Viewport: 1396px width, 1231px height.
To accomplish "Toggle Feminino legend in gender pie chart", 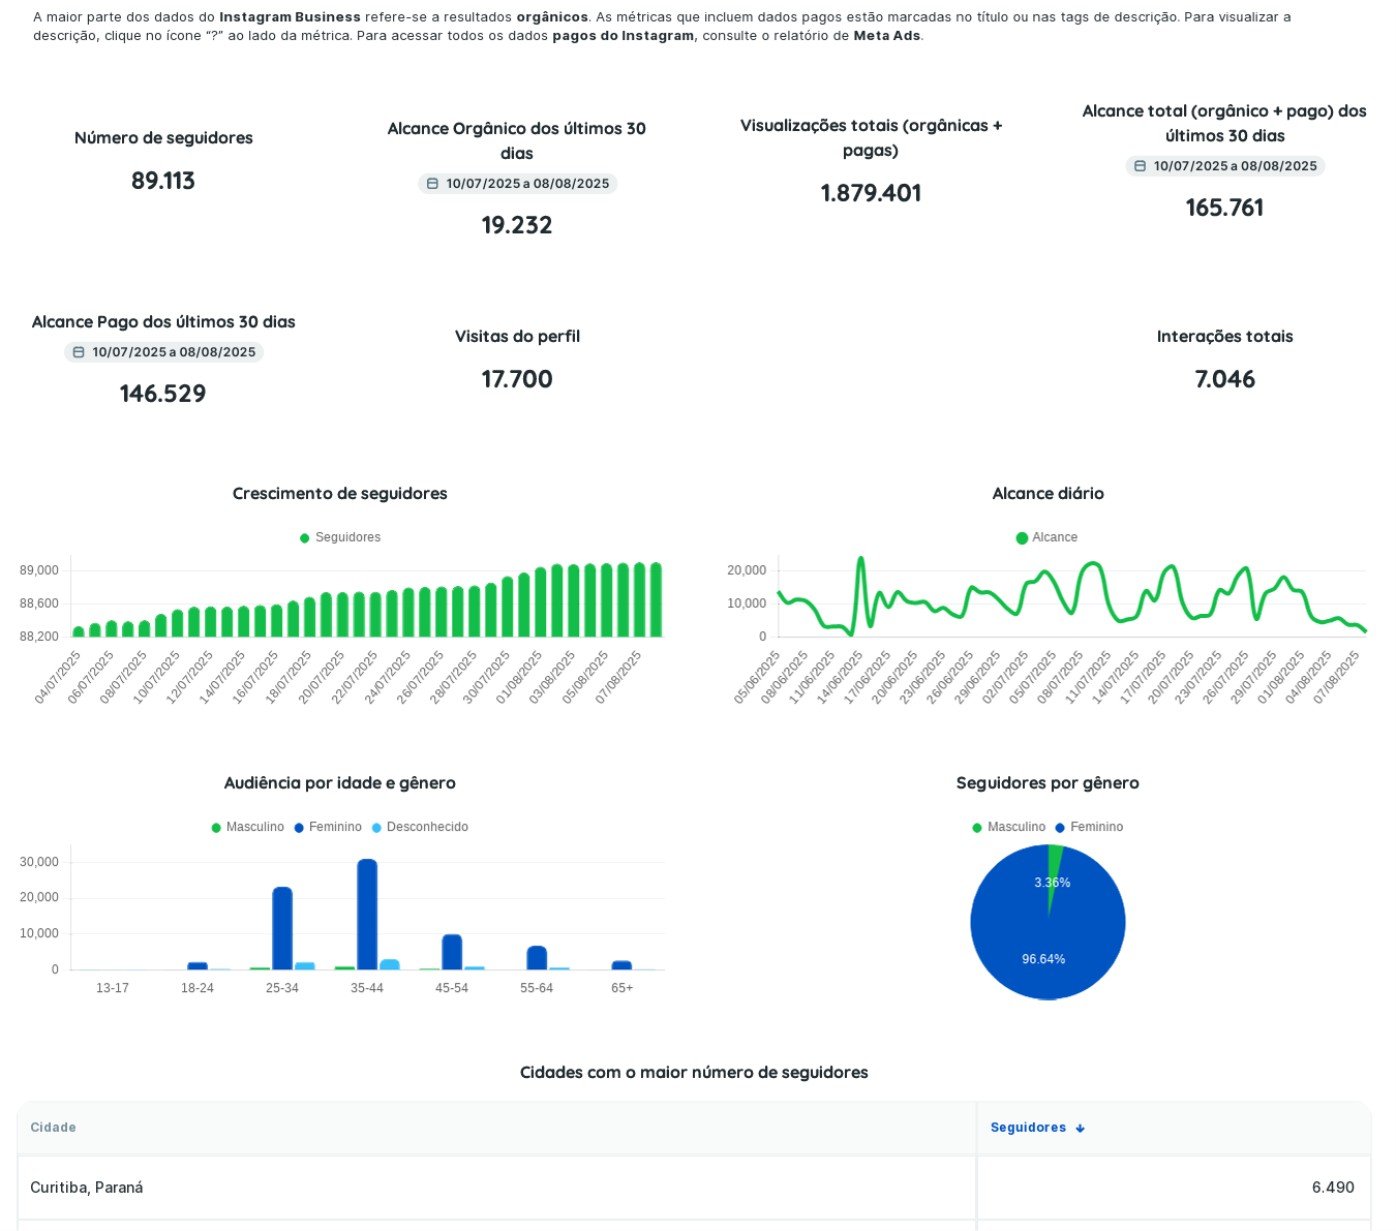I will point(1089,828).
